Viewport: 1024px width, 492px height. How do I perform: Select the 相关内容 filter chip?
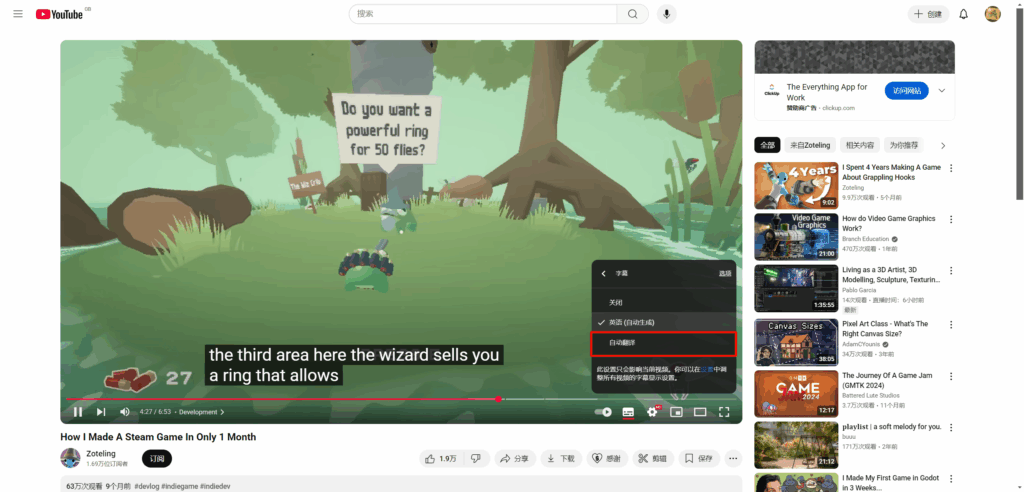point(859,145)
